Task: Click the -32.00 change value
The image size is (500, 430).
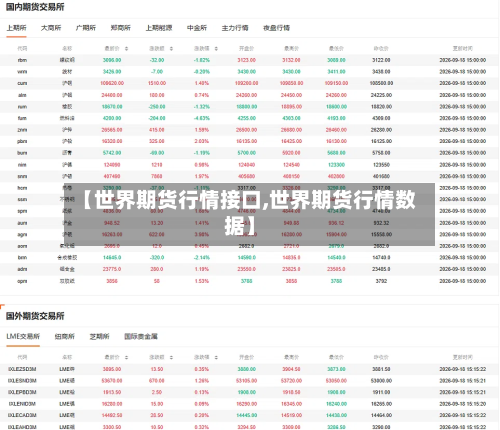Action: pyautogui.click(x=157, y=60)
